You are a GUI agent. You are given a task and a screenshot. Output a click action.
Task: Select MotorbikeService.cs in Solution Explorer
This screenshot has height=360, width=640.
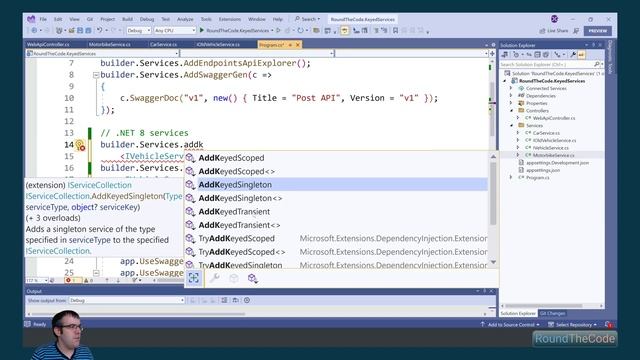[x=553, y=155]
